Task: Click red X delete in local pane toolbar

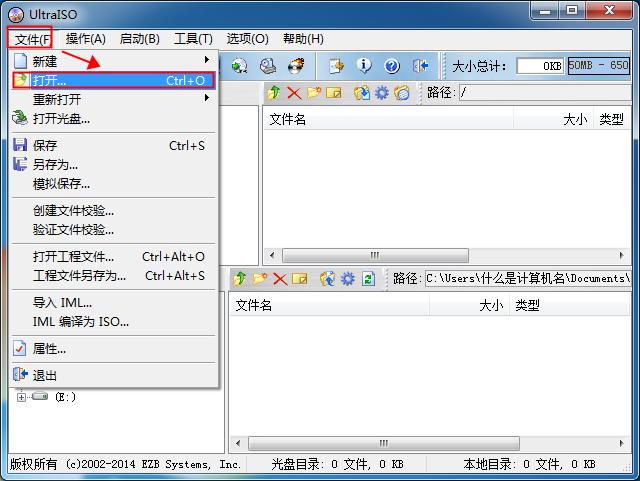Action: (280, 279)
